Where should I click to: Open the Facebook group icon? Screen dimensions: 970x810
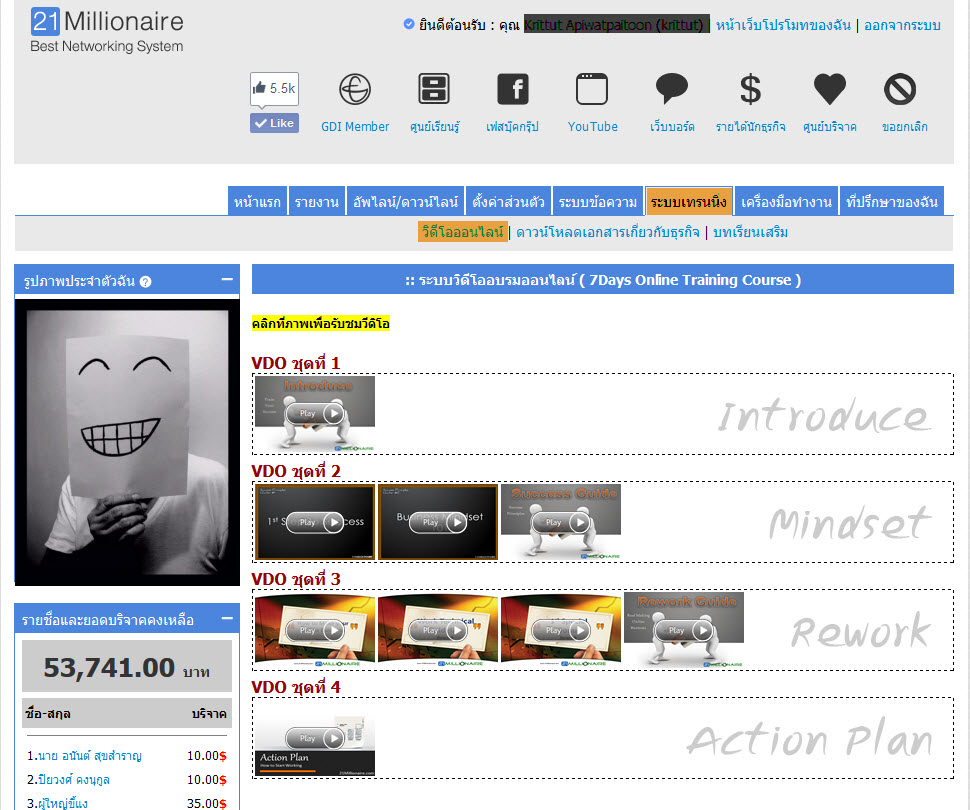click(x=513, y=89)
